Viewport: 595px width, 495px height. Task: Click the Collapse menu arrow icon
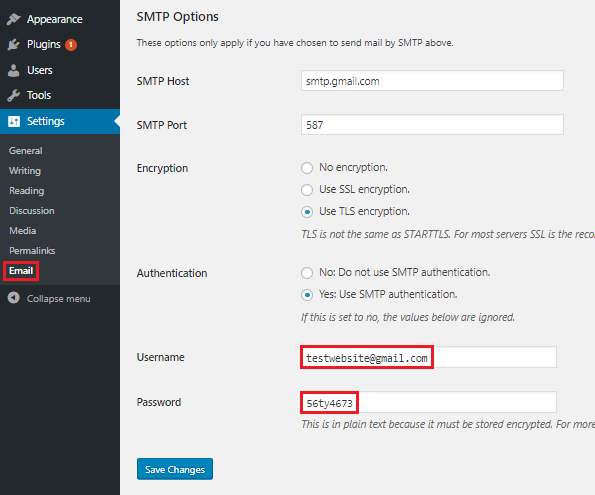click(14, 298)
